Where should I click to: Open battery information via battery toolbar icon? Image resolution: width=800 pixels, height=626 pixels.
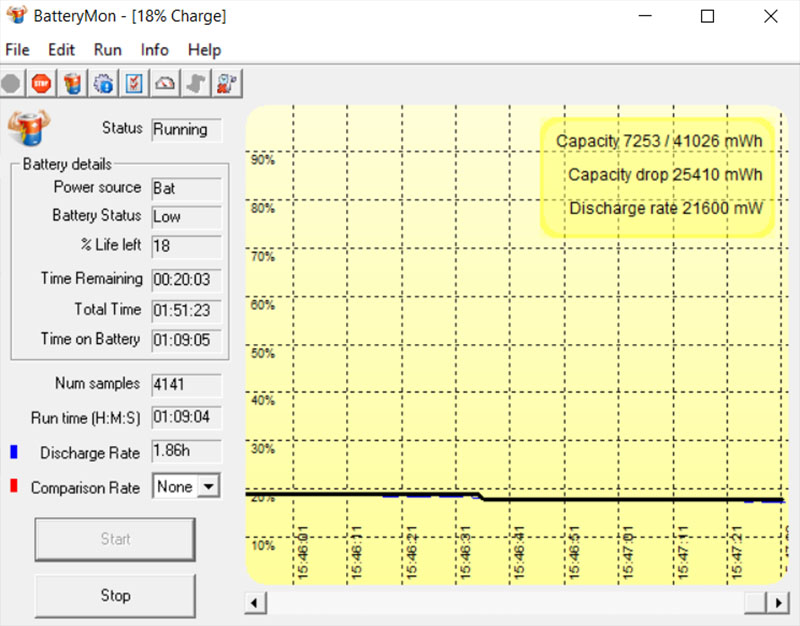point(72,83)
